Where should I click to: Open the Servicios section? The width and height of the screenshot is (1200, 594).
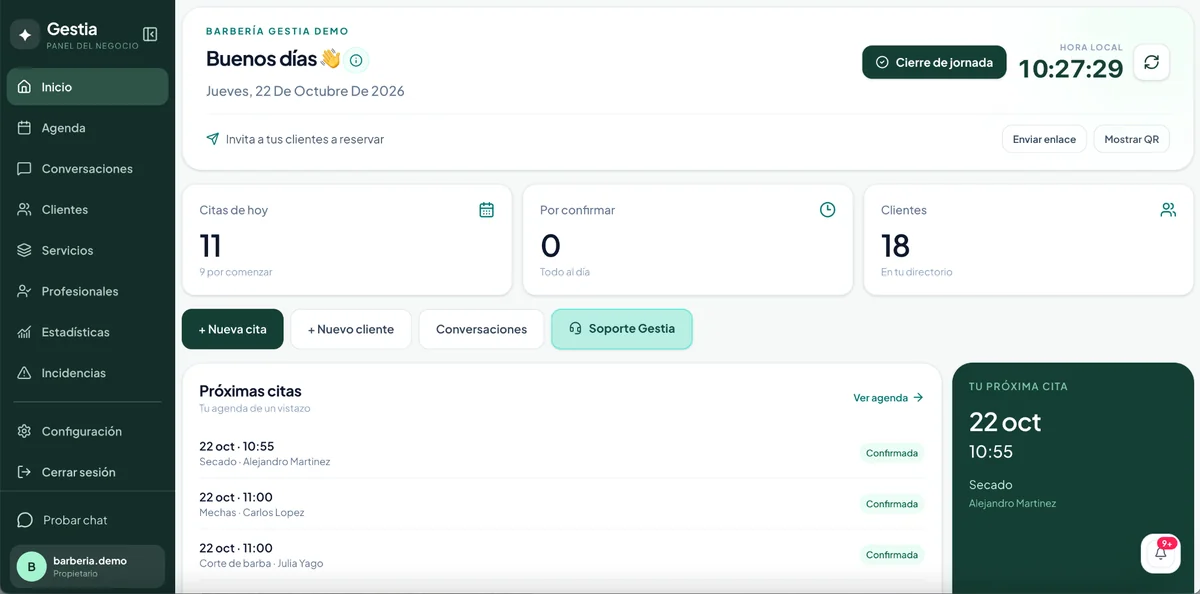87,251
